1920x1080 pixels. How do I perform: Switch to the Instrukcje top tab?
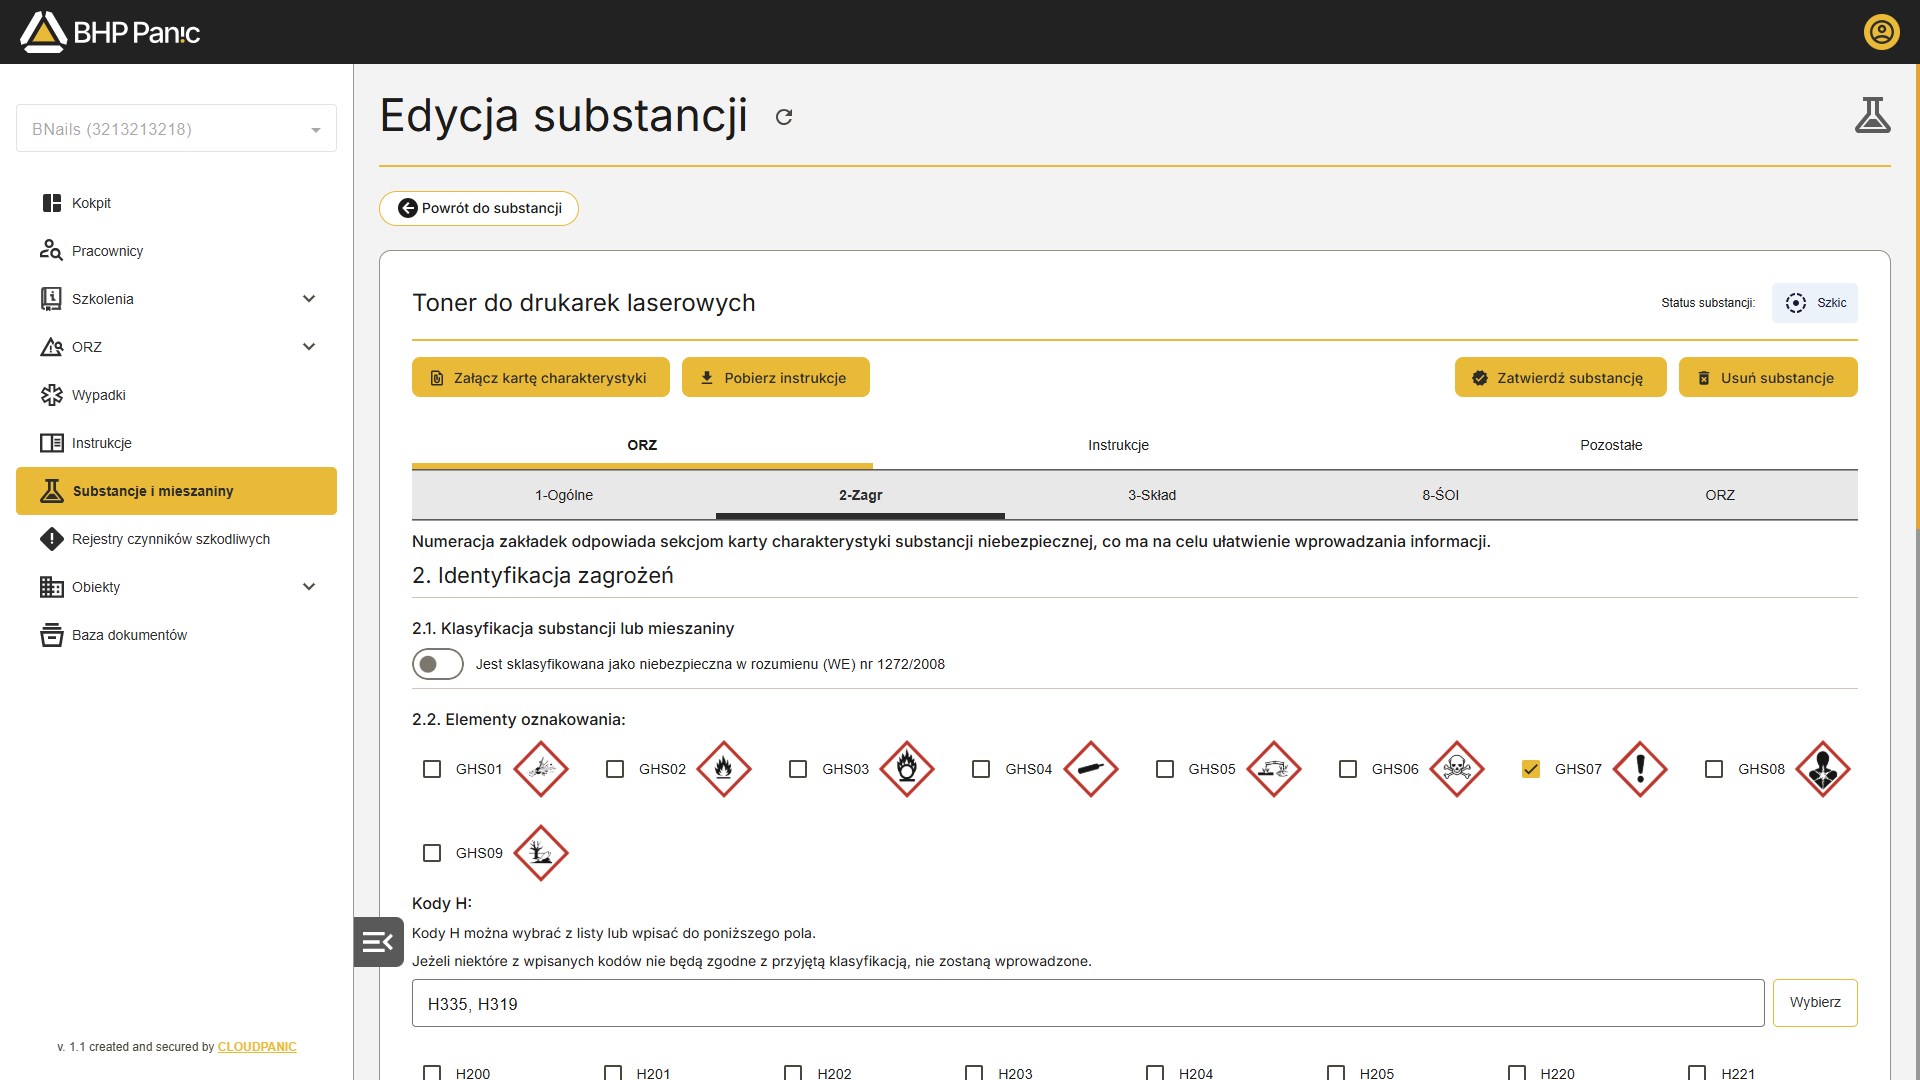click(x=1118, y=445)
